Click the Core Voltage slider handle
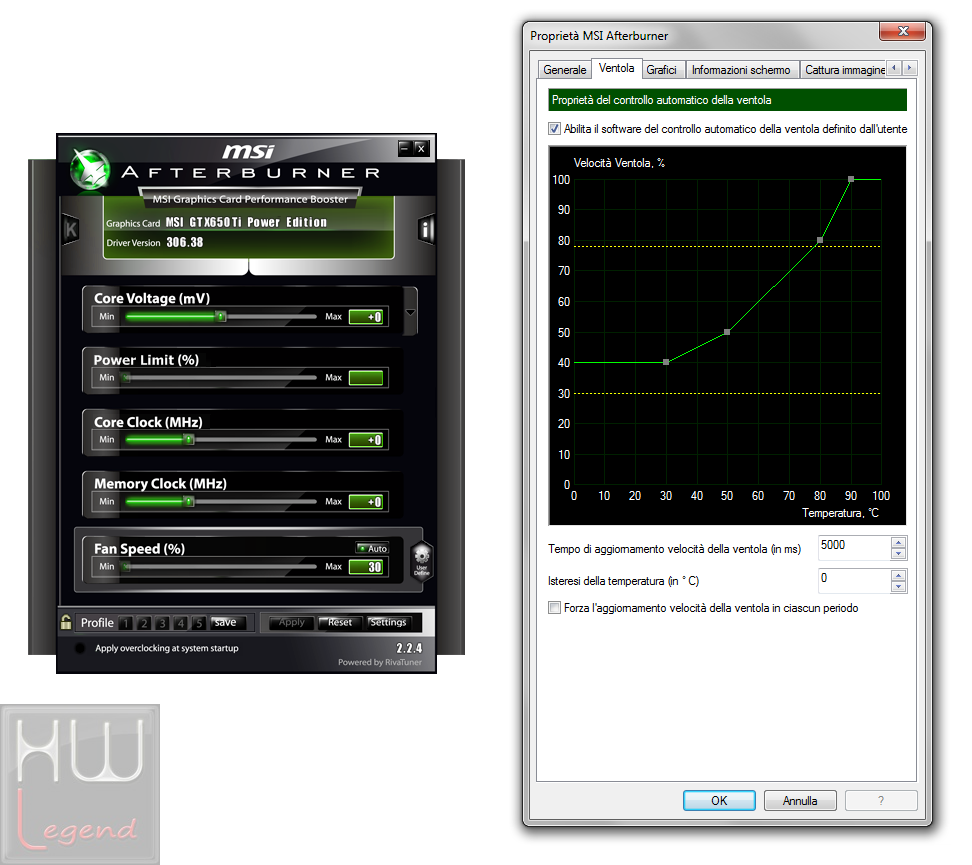The width and height of the screenshot is (972, 865). click(x=221, y=317)
